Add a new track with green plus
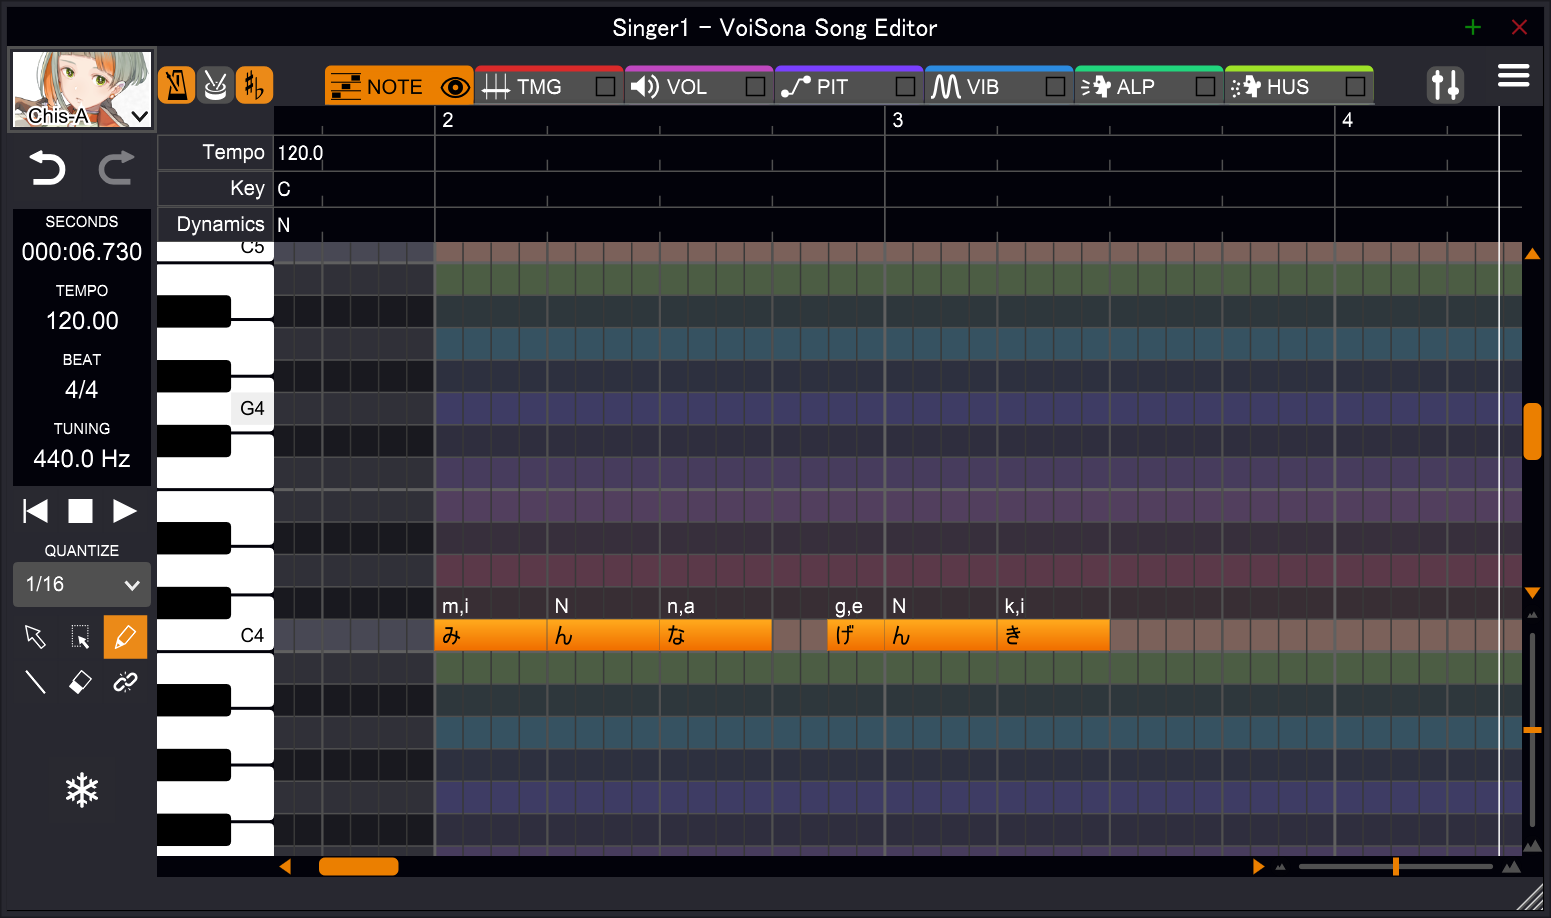 coord(1473,27)
